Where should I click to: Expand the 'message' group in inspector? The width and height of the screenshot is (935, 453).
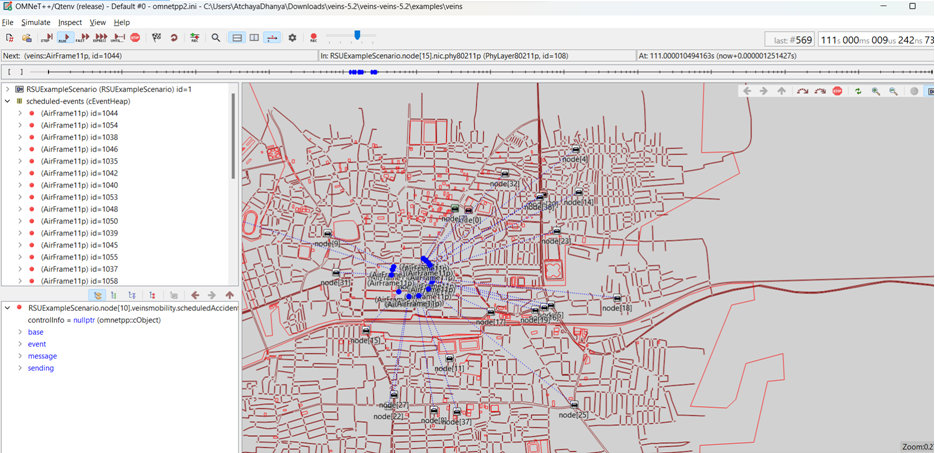point(20,356)
